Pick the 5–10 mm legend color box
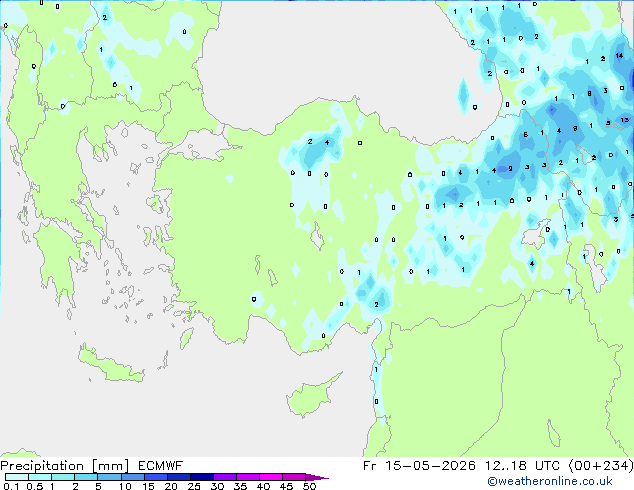Viewport: 634px width, 490px height. 109,477
